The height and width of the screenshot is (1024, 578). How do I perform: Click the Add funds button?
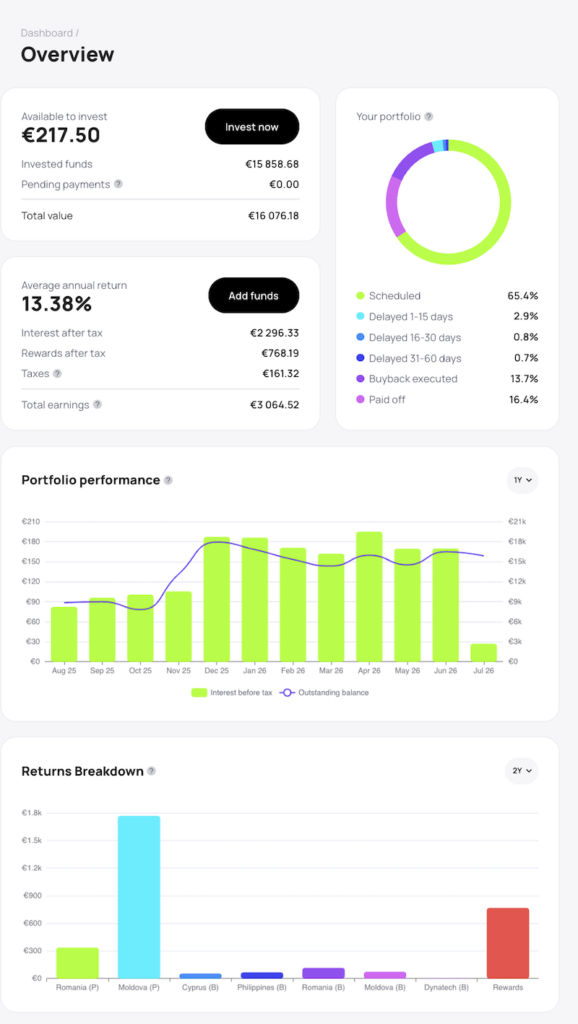click(x=253, y=296)
